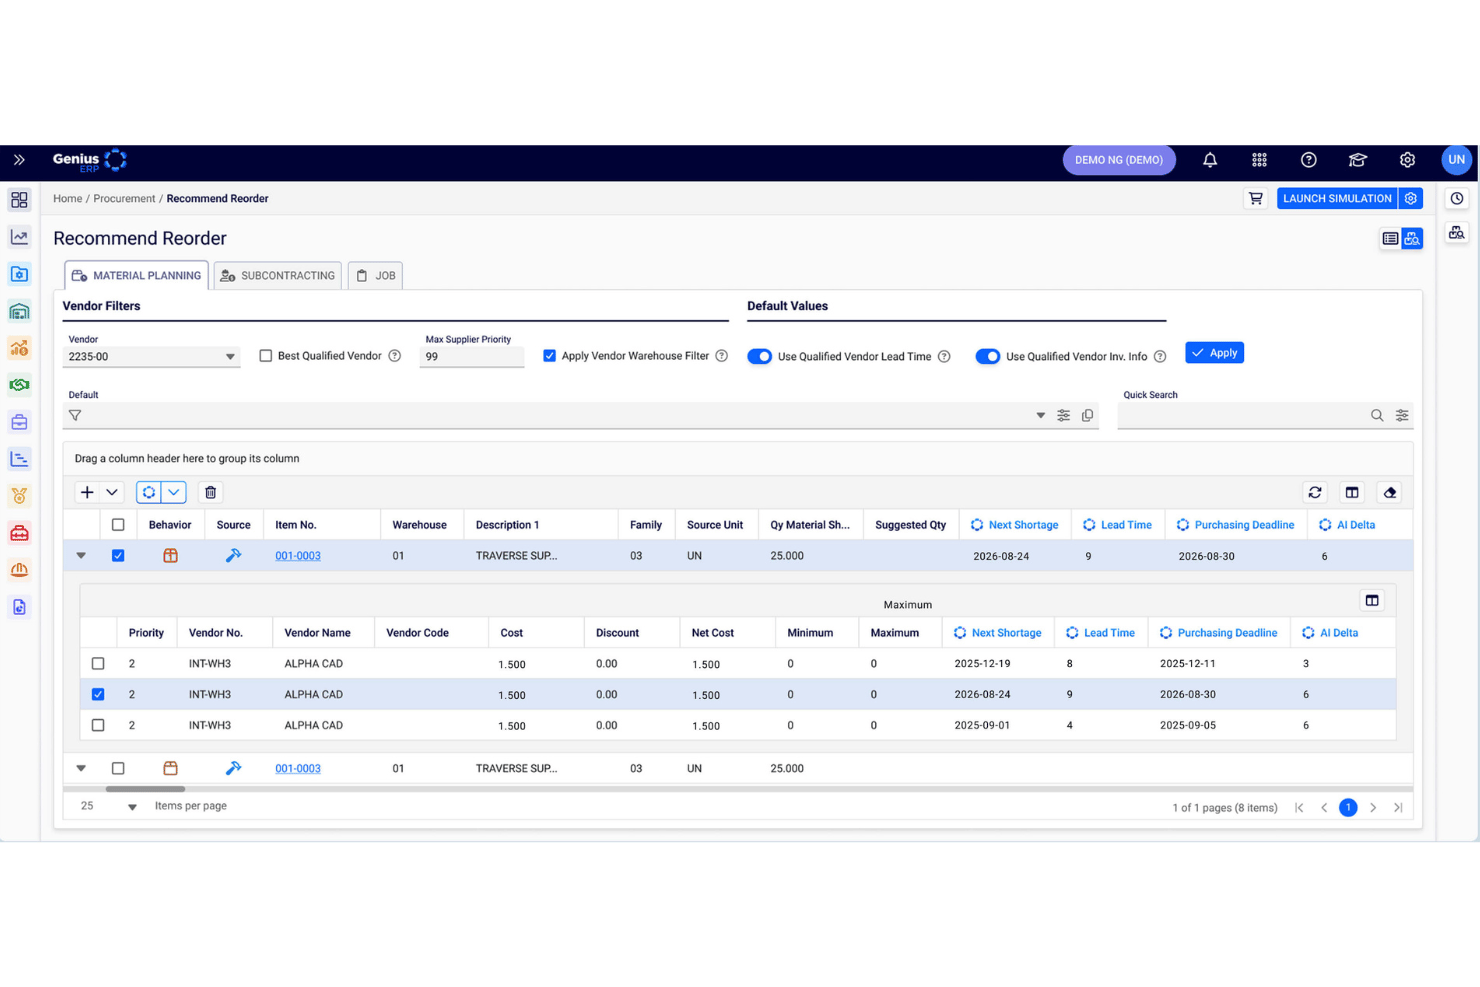The height and width of the screenshot is (987, 1480).
Task: Click into the Quick Search field
Action: pos(1243,415)
